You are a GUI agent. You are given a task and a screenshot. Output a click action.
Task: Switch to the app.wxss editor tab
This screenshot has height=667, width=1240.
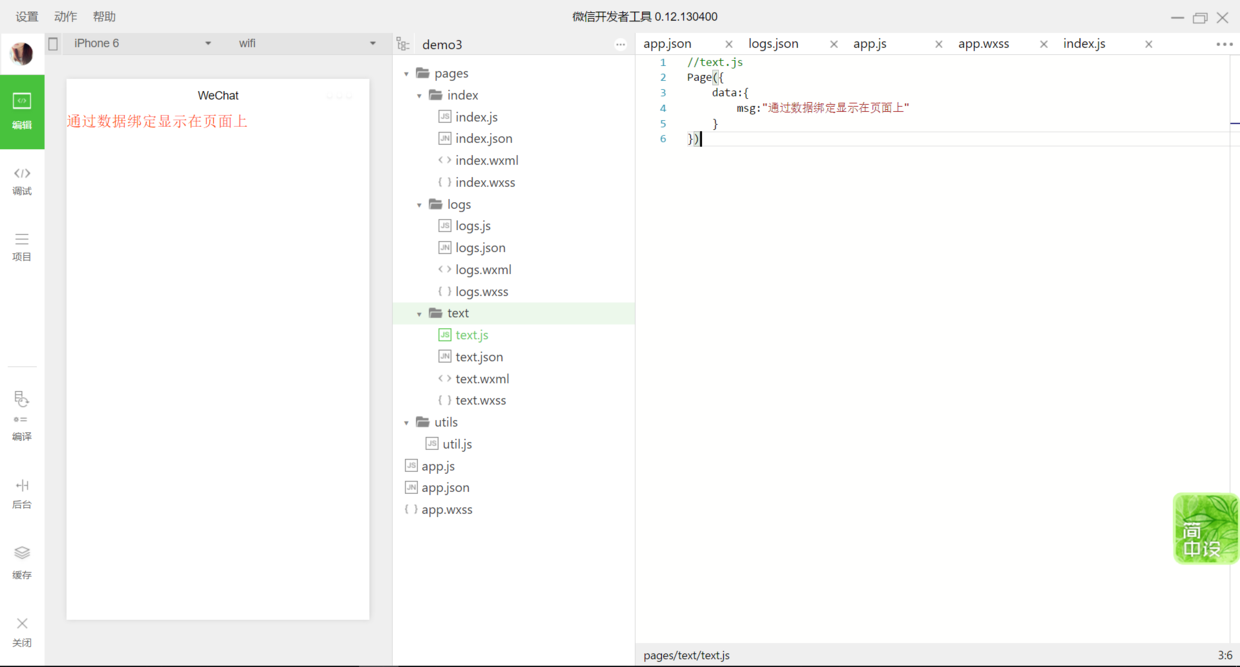tap(983, 44)
